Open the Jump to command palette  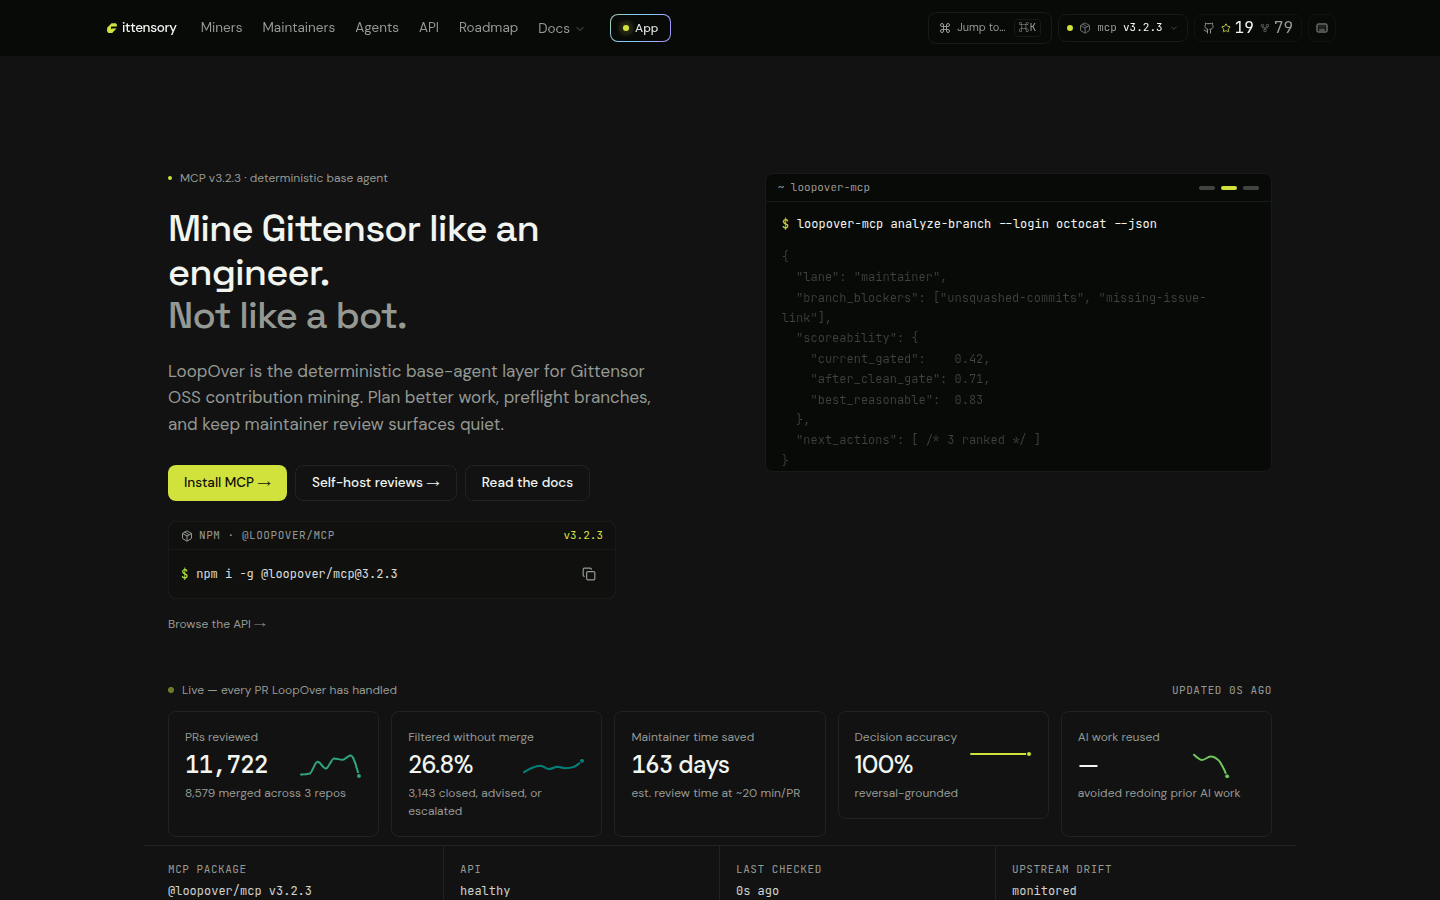(989, 28)
